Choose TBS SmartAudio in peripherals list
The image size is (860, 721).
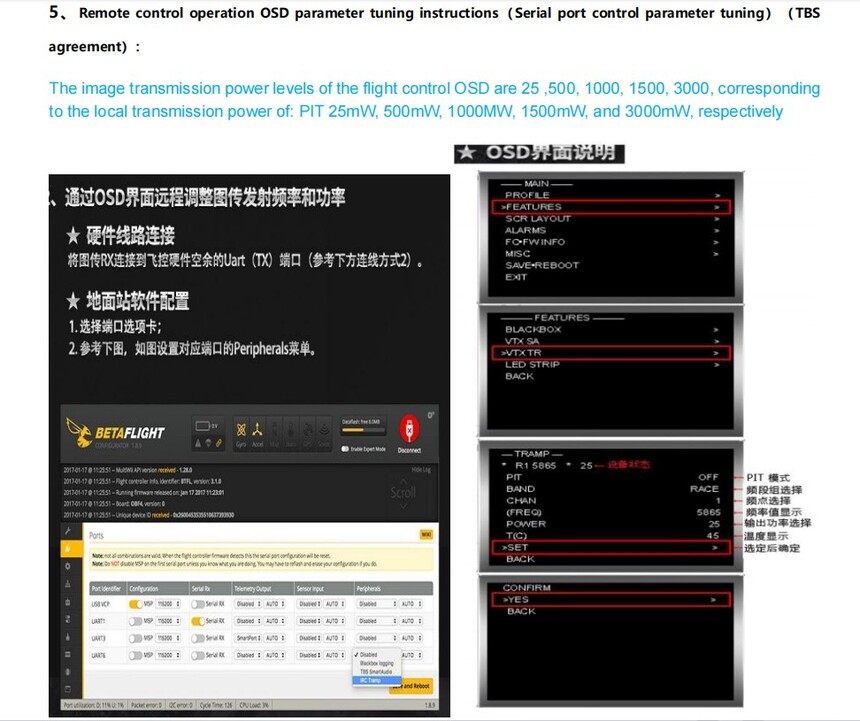377,672
